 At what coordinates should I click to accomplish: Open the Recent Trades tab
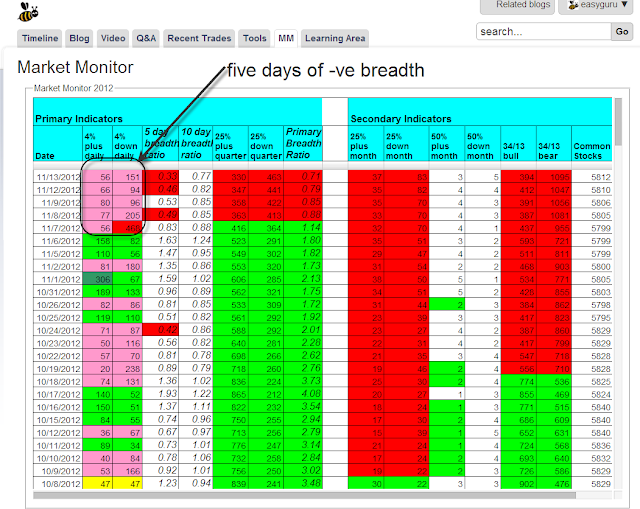coord(199,38)
